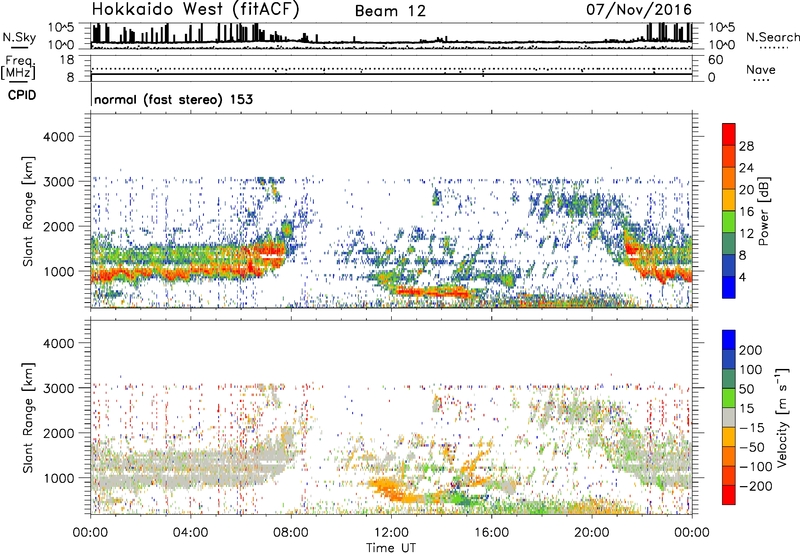The width and height of the screenshot is (800, 554).
Task: Click the blue bottom of power color bar
Action: tap(729, 287)
